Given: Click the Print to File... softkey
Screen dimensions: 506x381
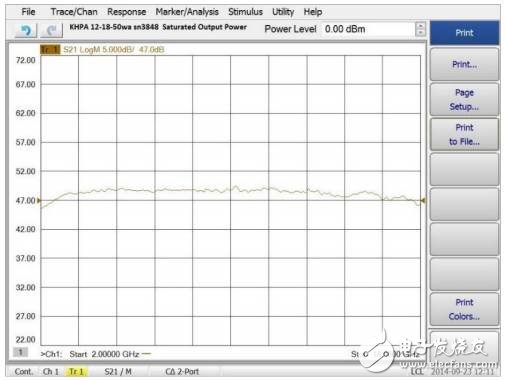Looking at the screenshot, I should [465, 135].
